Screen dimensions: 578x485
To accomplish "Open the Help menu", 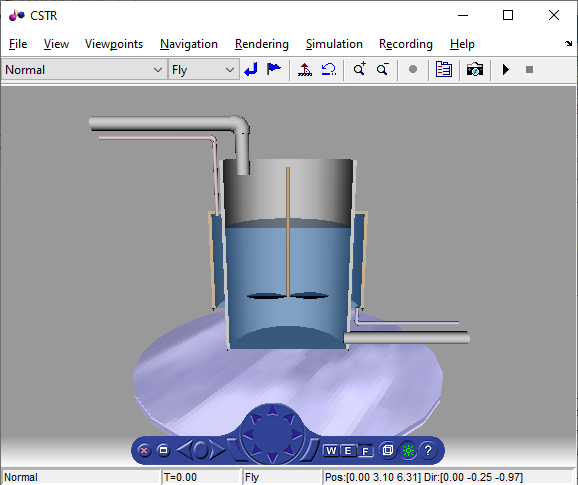I will (462, 44).
